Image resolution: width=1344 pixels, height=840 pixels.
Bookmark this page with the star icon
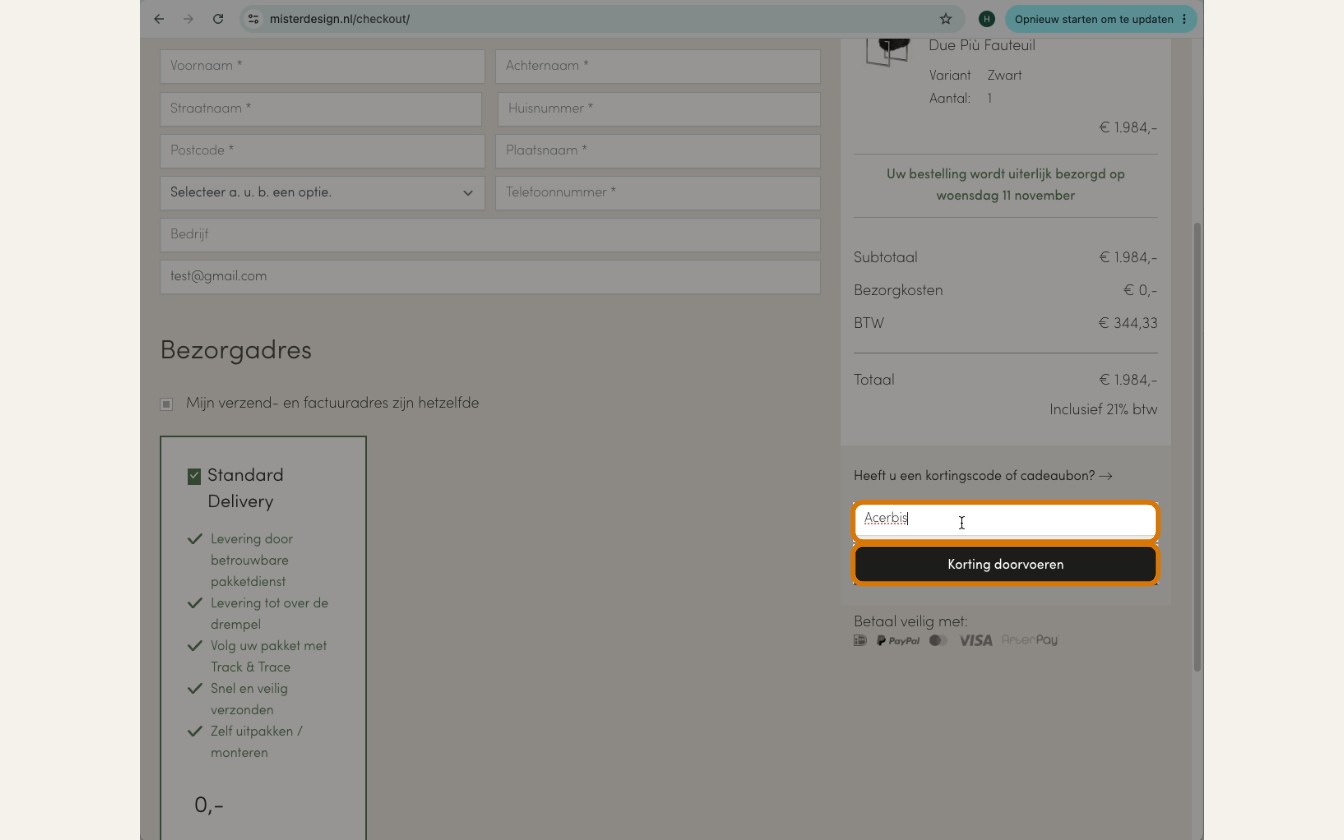(946, 19)
